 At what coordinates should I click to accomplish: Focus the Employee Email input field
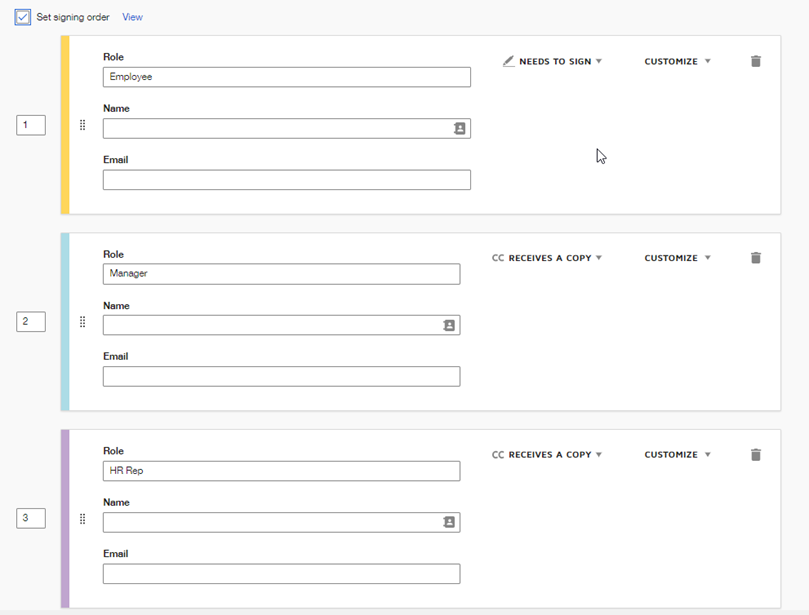[x=286, y=180]
